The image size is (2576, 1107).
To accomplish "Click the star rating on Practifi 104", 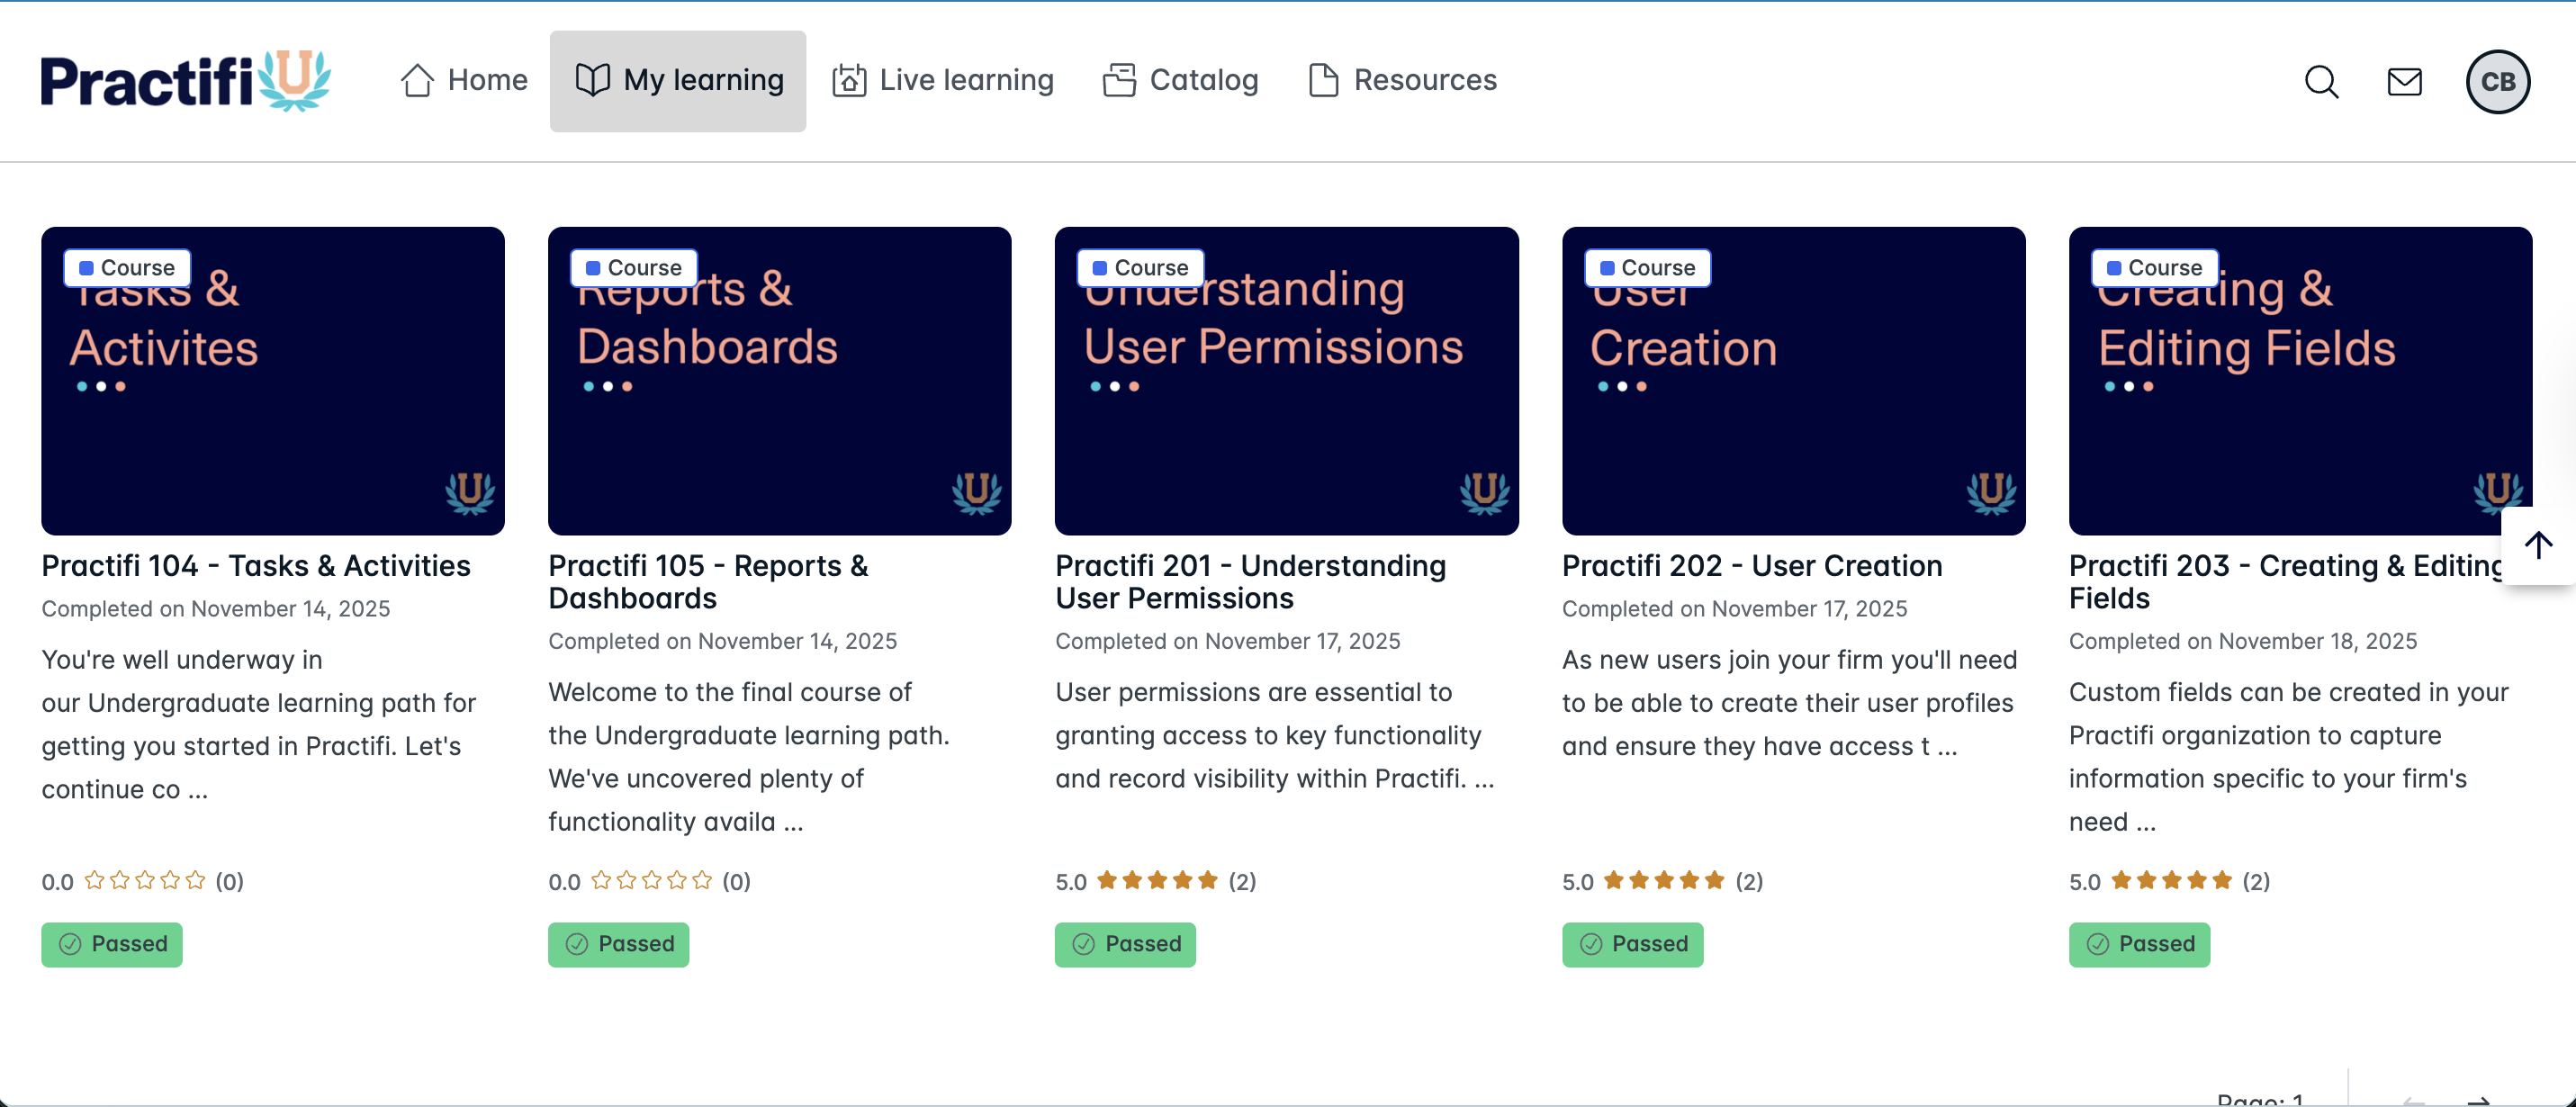I will tap(145, 881).
